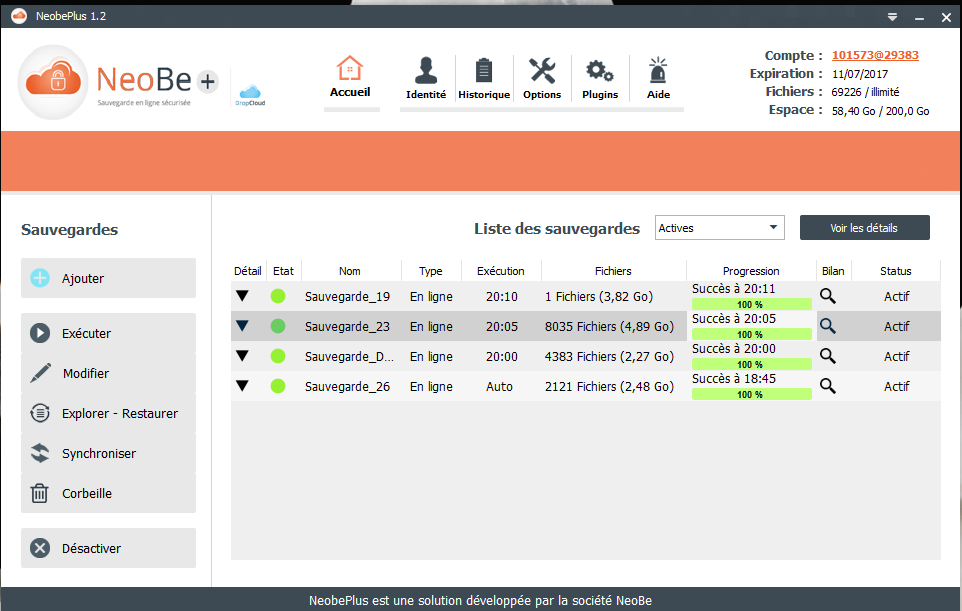The height and width of the screenshot is (611, 962).
Task: Open the Actives filter dropdown
Action: (718, 227)
